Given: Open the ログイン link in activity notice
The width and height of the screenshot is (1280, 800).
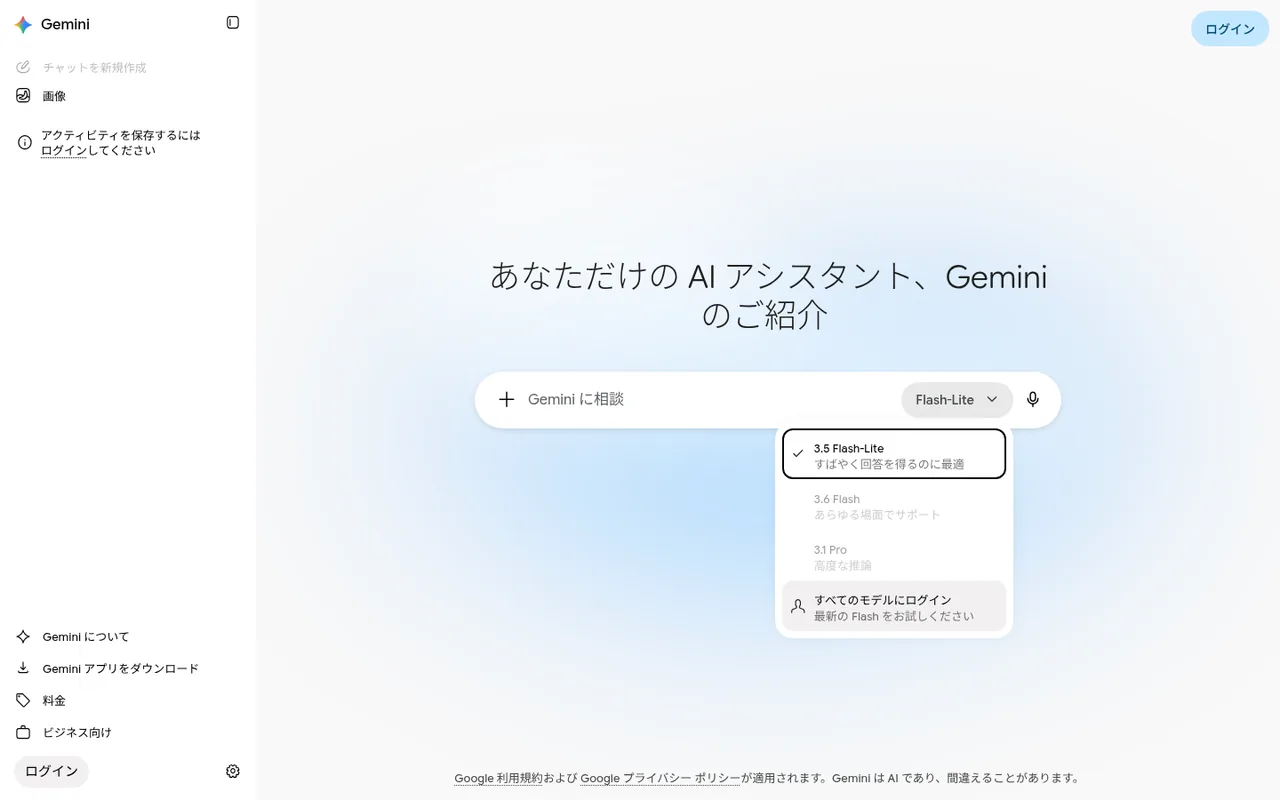Looking at the screenshot, I should (x=63, y=151).
